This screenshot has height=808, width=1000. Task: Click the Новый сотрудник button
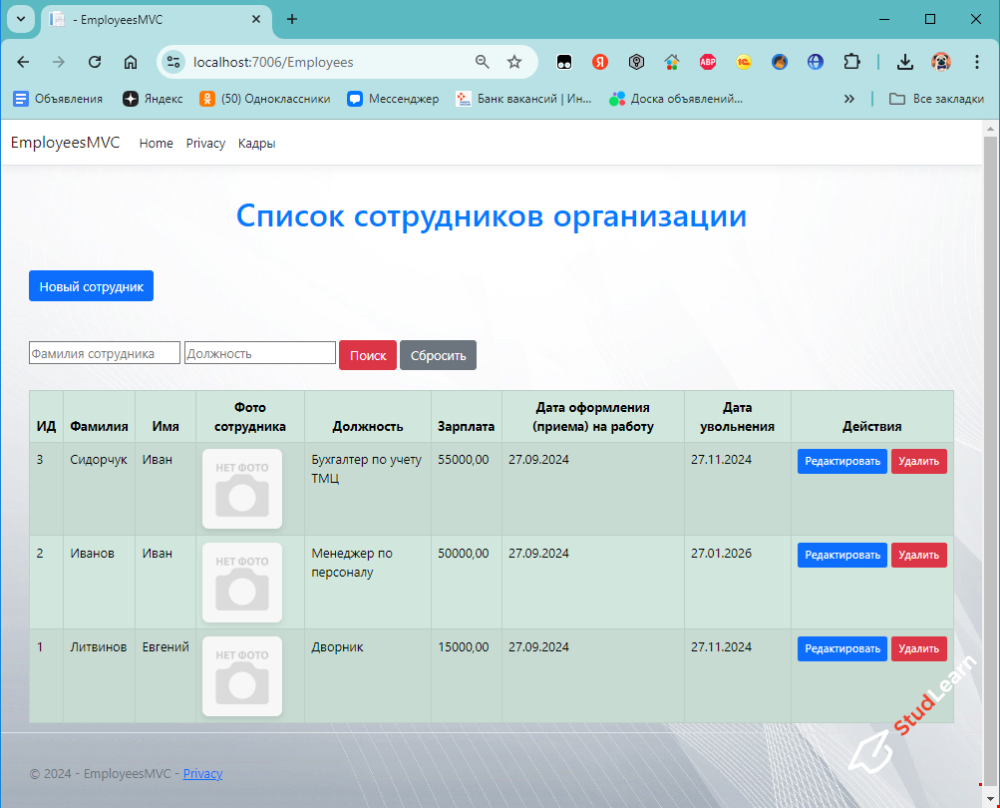tap(91, 286)
